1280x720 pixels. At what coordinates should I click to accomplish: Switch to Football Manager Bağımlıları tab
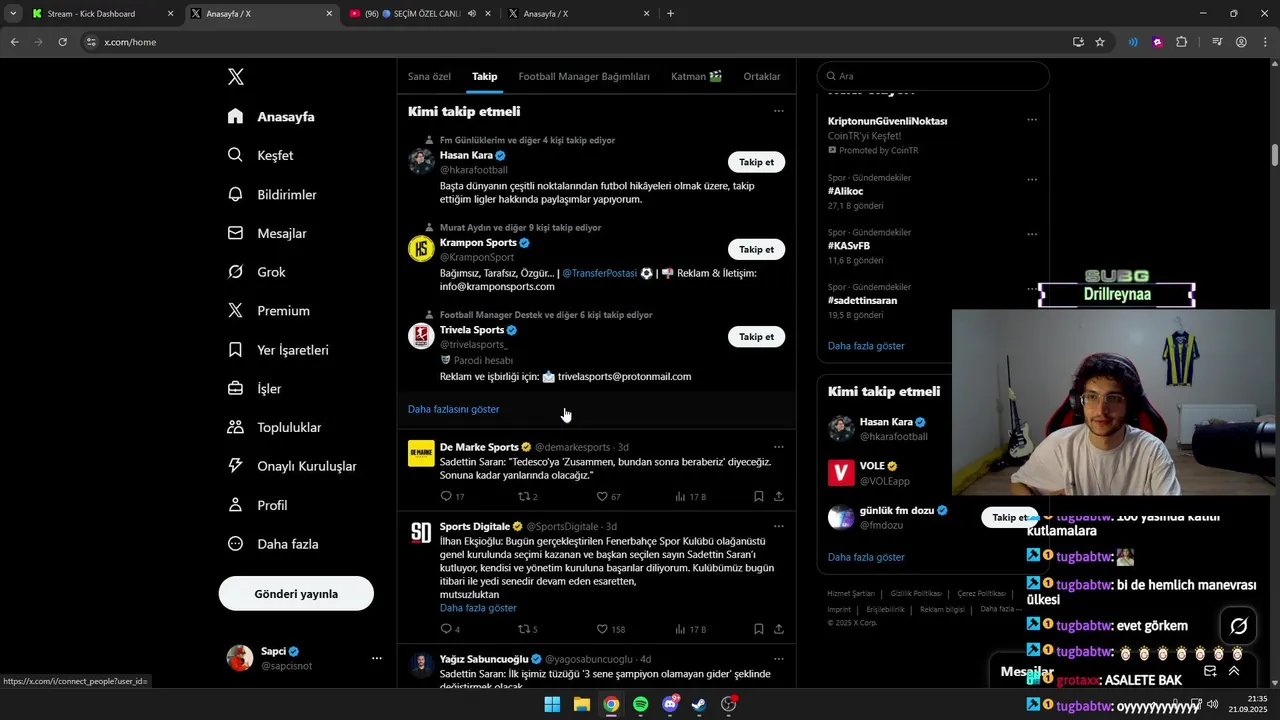(x=584, y=76)
